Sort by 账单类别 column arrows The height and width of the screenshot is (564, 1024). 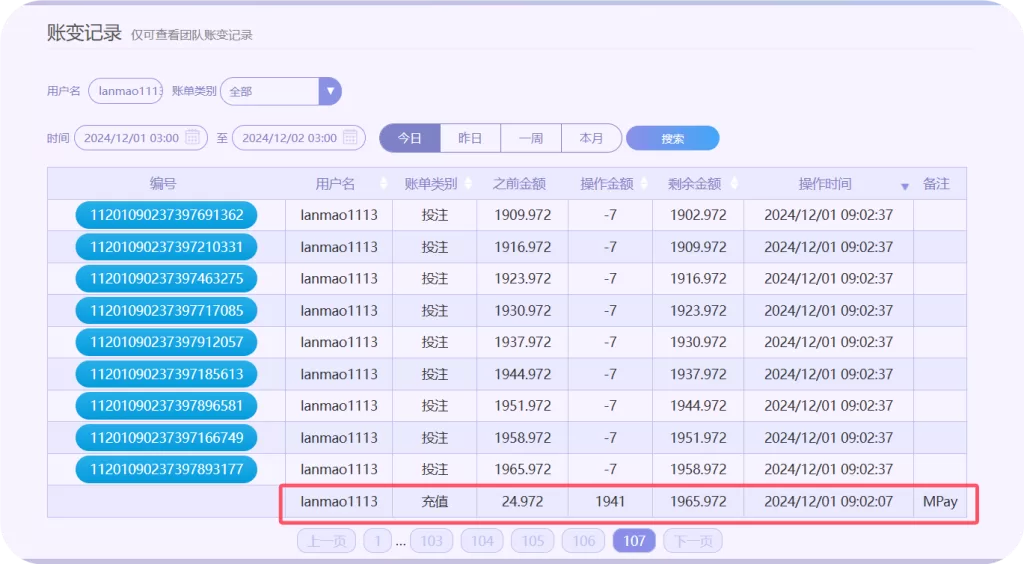[468, 184]
